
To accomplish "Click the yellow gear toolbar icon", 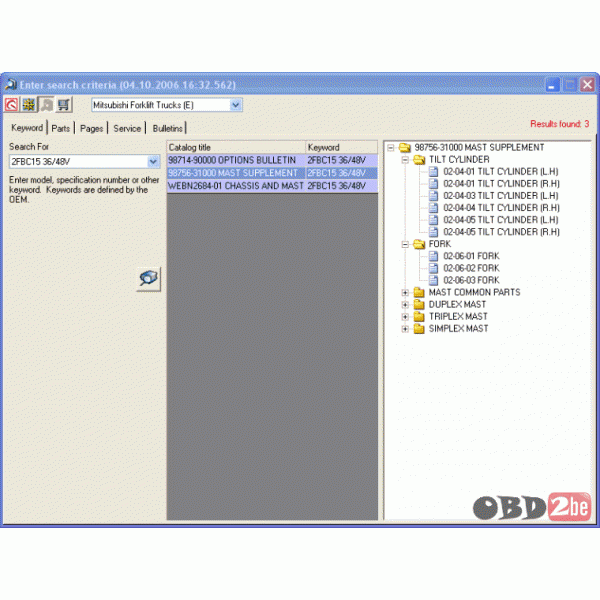I will pos(29,104).
